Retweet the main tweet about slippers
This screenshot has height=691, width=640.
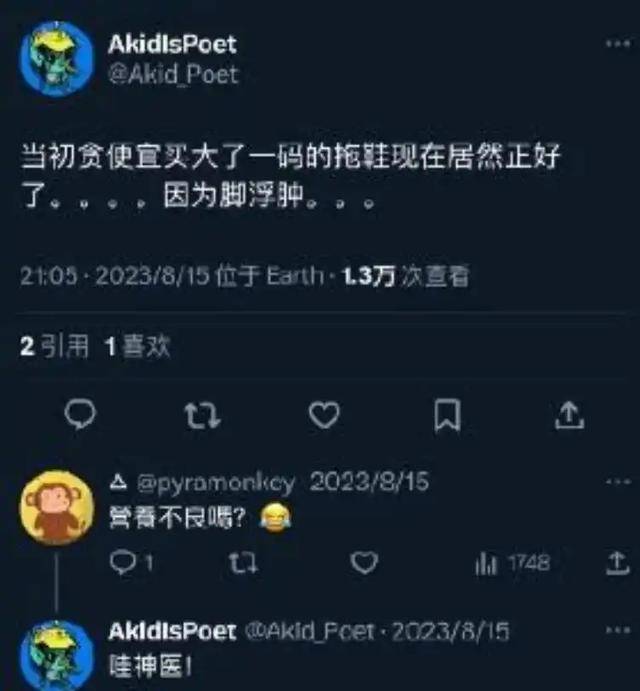(x=202, y=416)
